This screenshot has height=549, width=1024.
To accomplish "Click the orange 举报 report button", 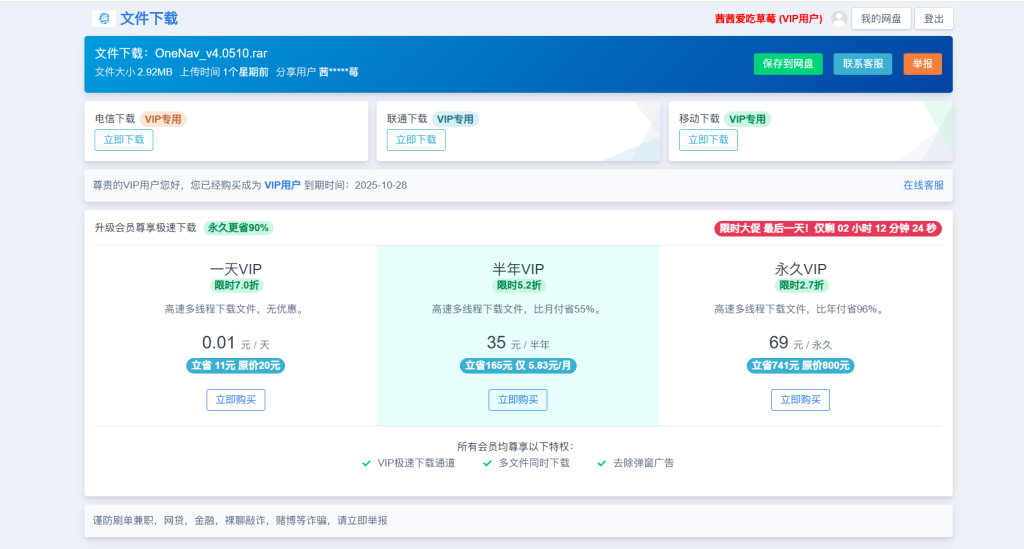I will [x=922, y=64].
